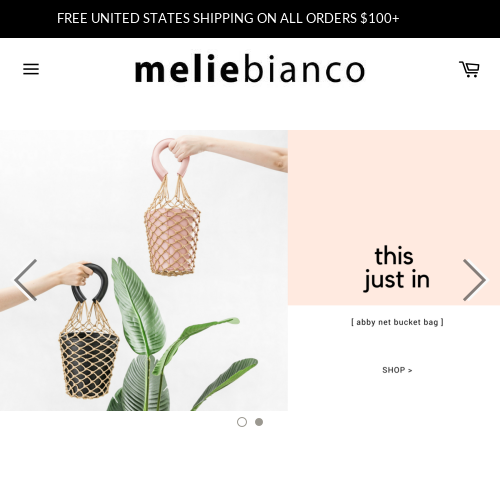Advance to the next slide arrow
Screen dimensions: 500x500
[475, 280]
